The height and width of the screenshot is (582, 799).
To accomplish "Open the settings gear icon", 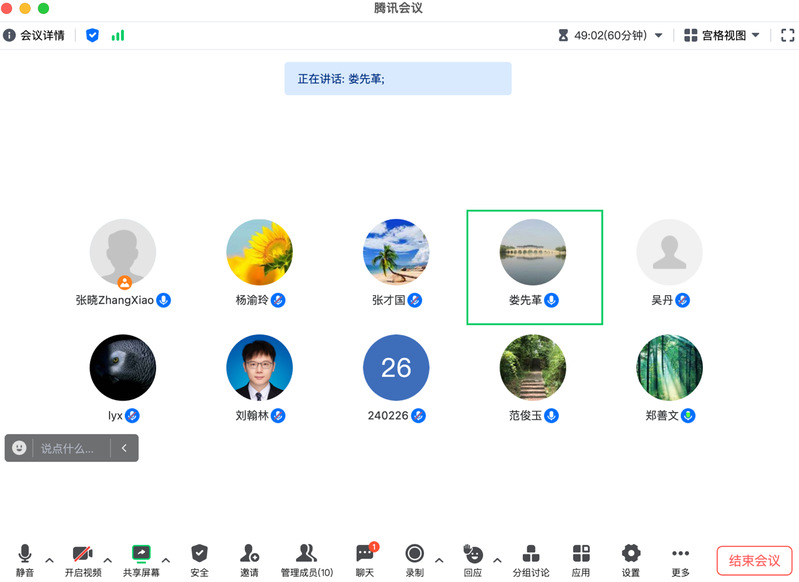I will coord(631,553).
